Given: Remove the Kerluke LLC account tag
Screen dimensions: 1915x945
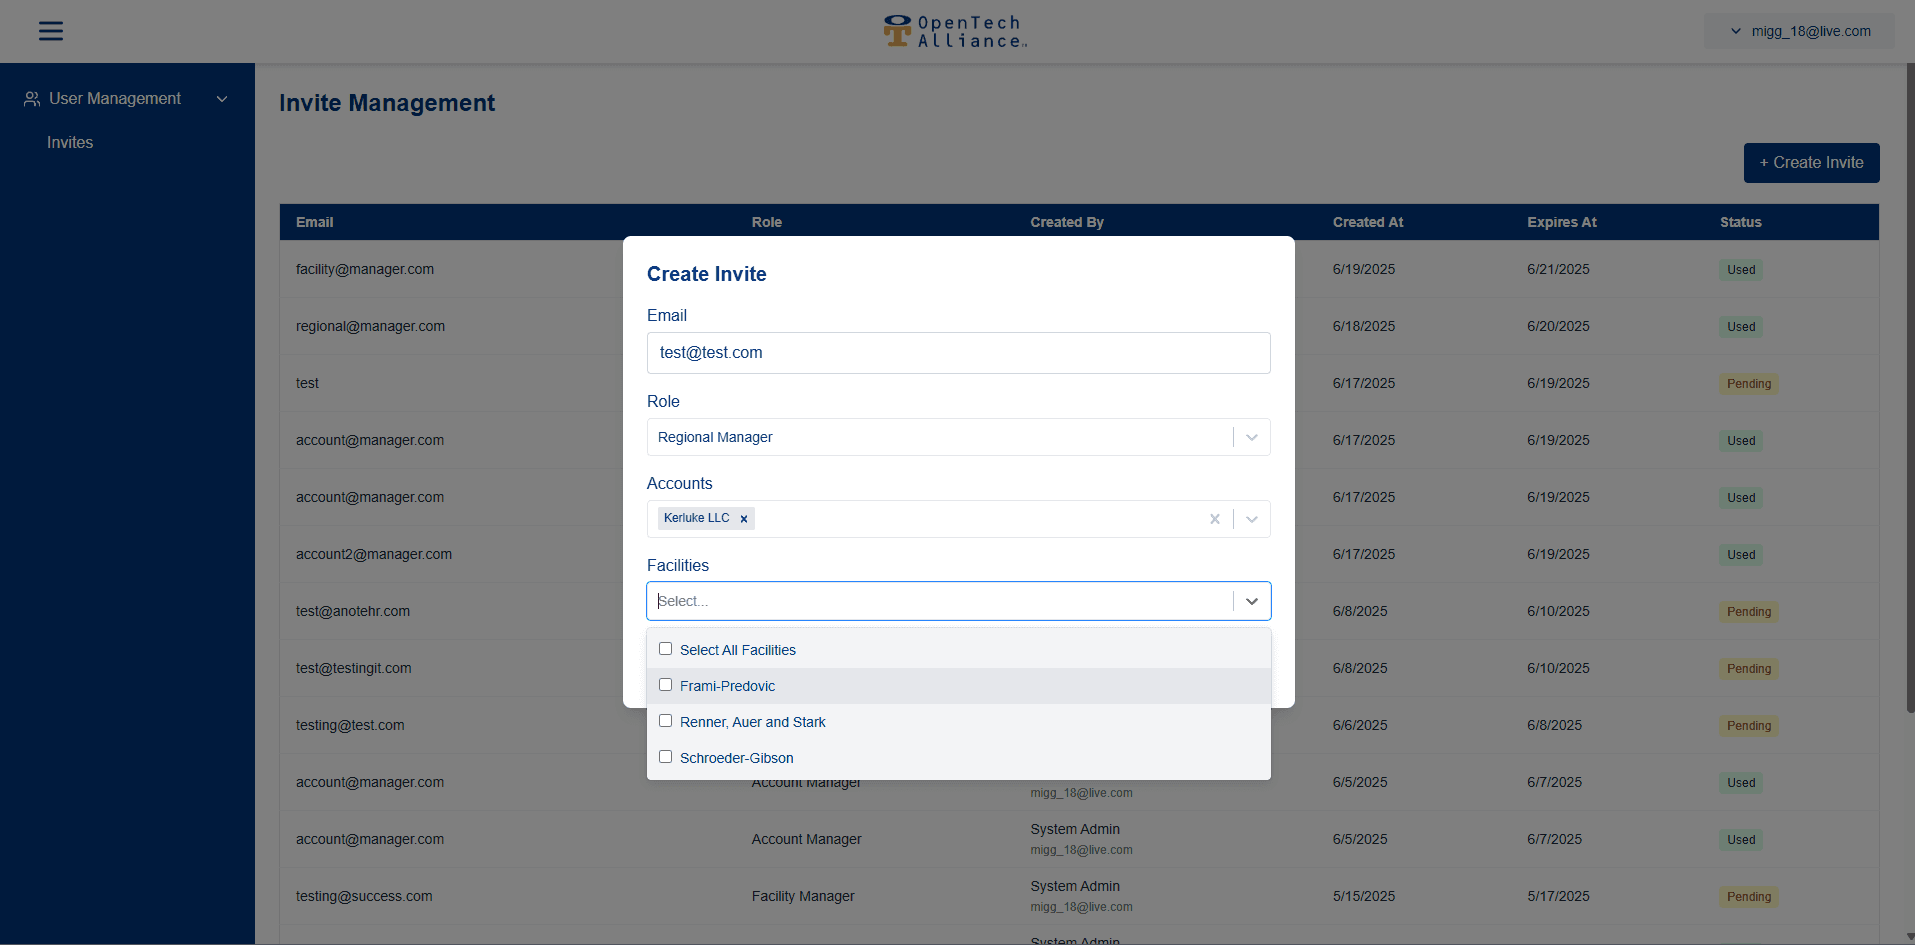Looking at the screenshot, I should pyautogui.click(x=744, y=519).
